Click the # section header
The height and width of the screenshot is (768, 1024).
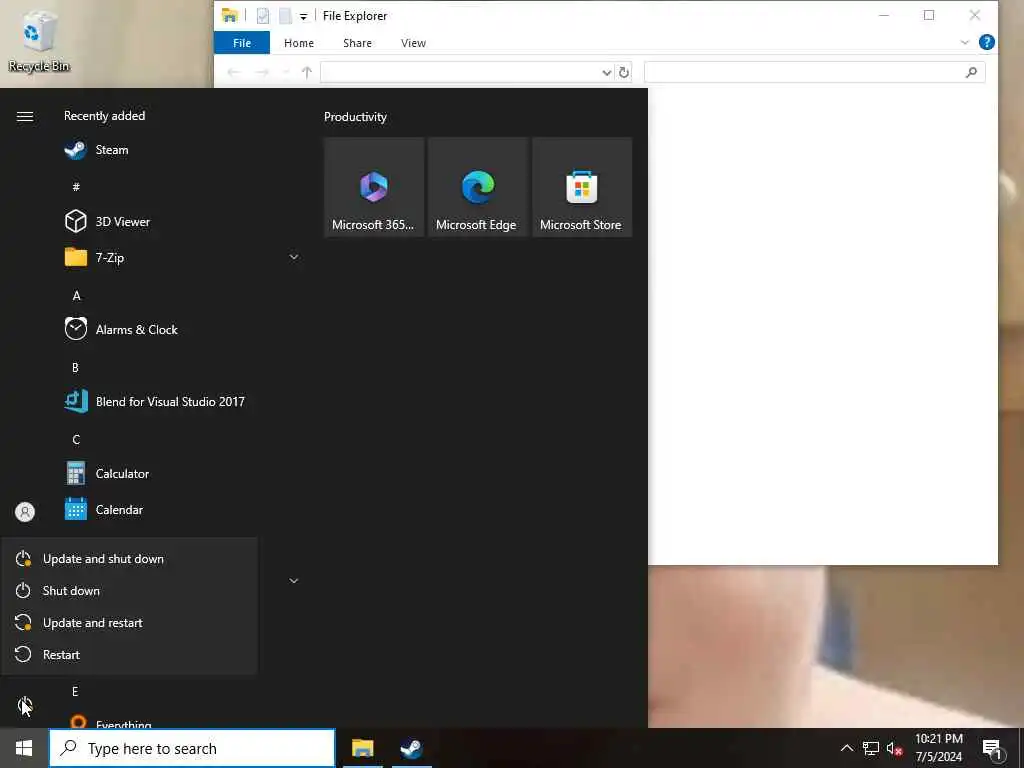76,187
